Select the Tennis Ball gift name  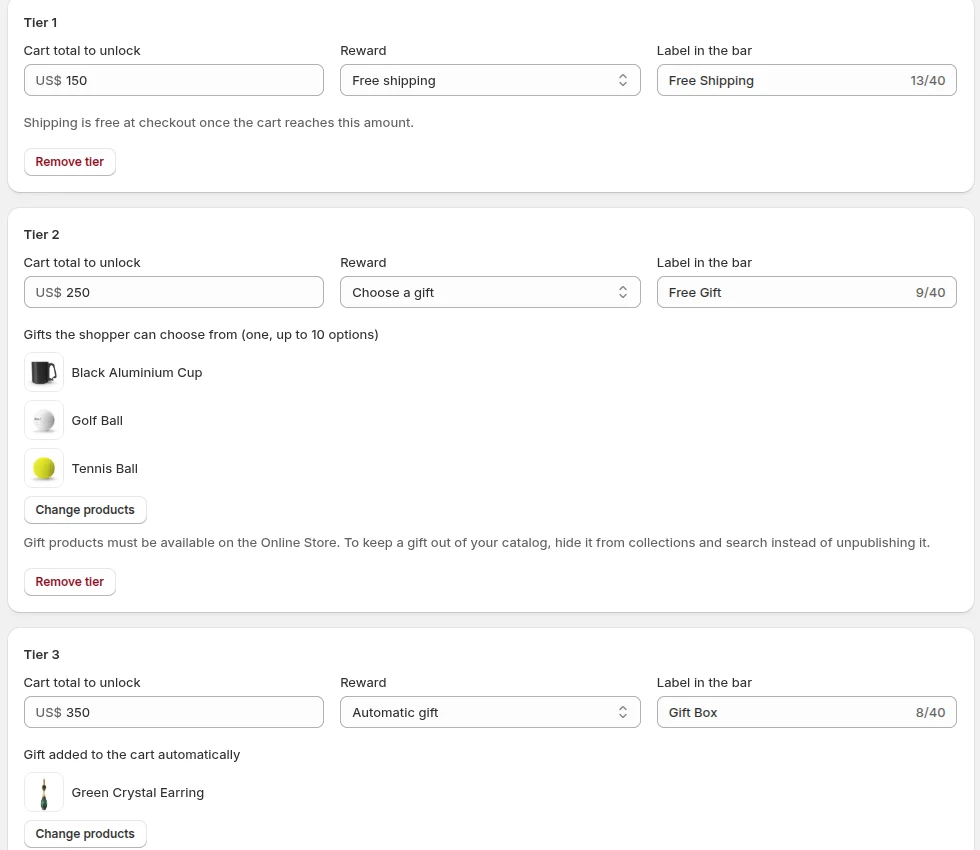coord(104,469)
